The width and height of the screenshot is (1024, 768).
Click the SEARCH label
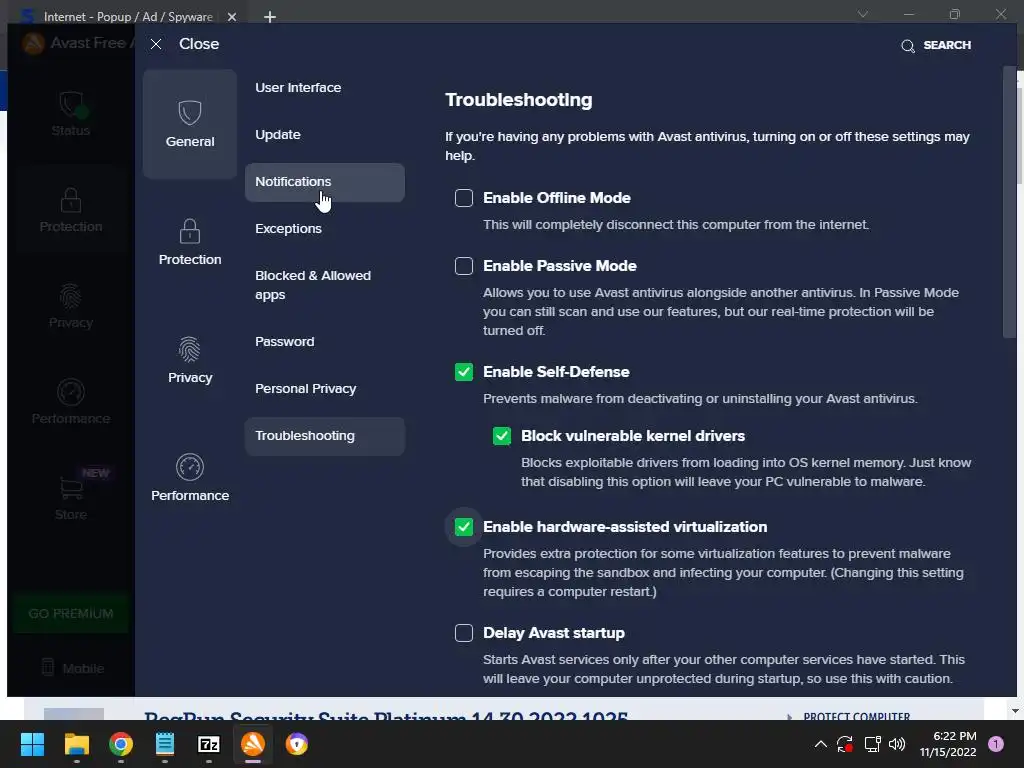point(947,45)
